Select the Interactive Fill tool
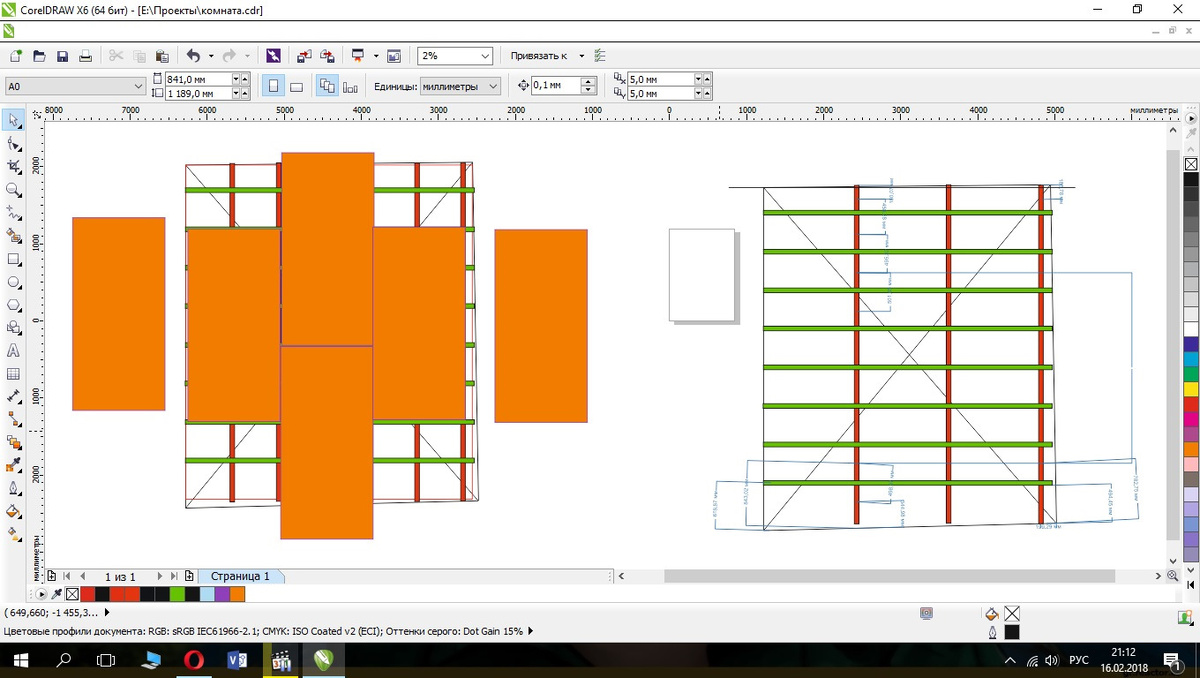Viewport: 1200px width, 678px height. [x=13, y=534]
